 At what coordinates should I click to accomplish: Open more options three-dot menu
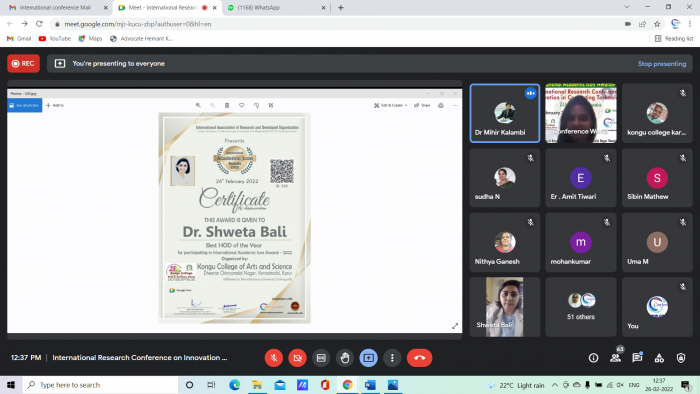[392, 358]
